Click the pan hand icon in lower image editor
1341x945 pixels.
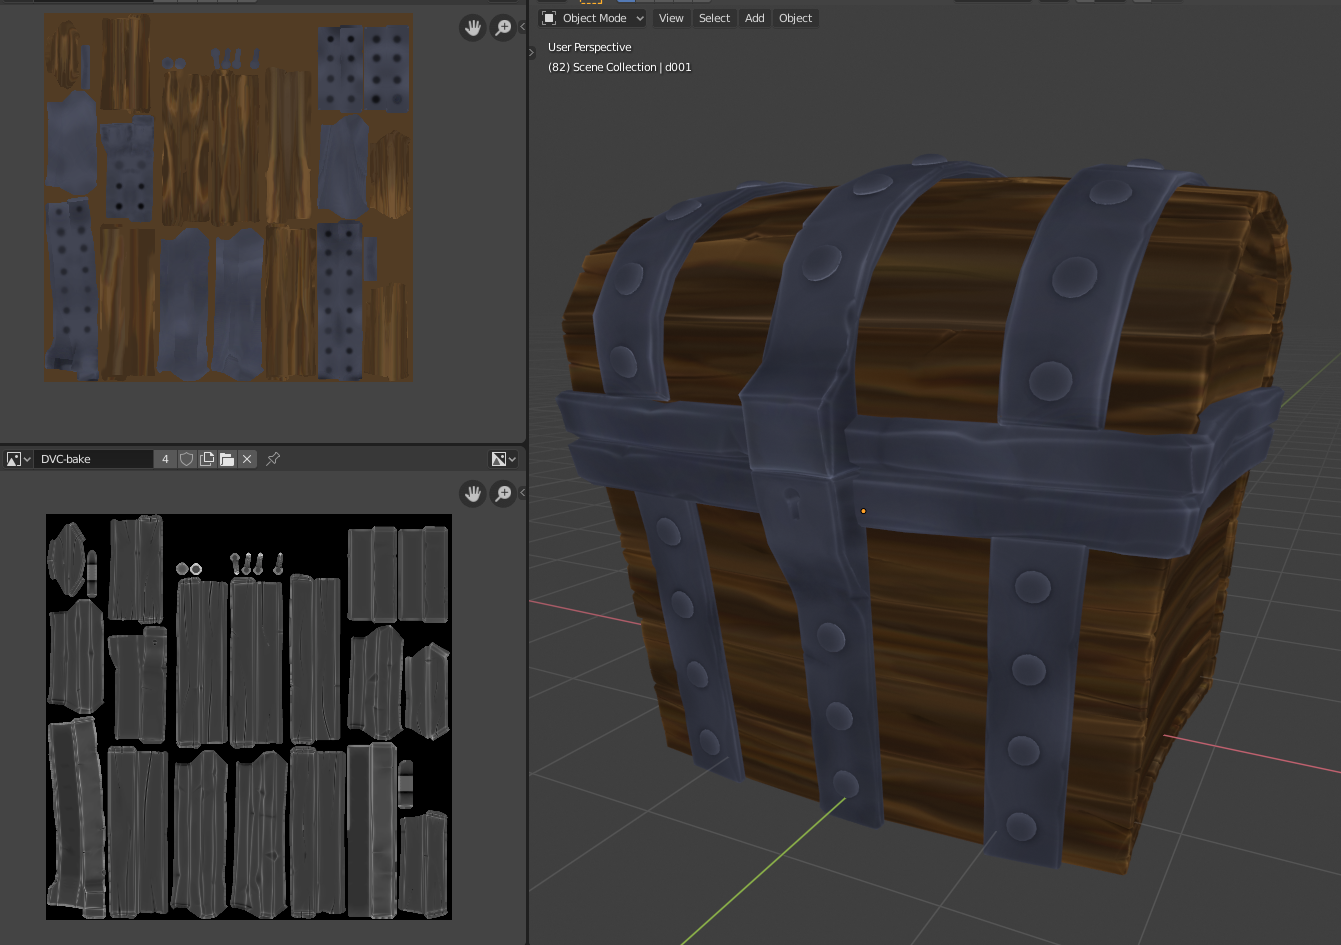click(472, 493)
